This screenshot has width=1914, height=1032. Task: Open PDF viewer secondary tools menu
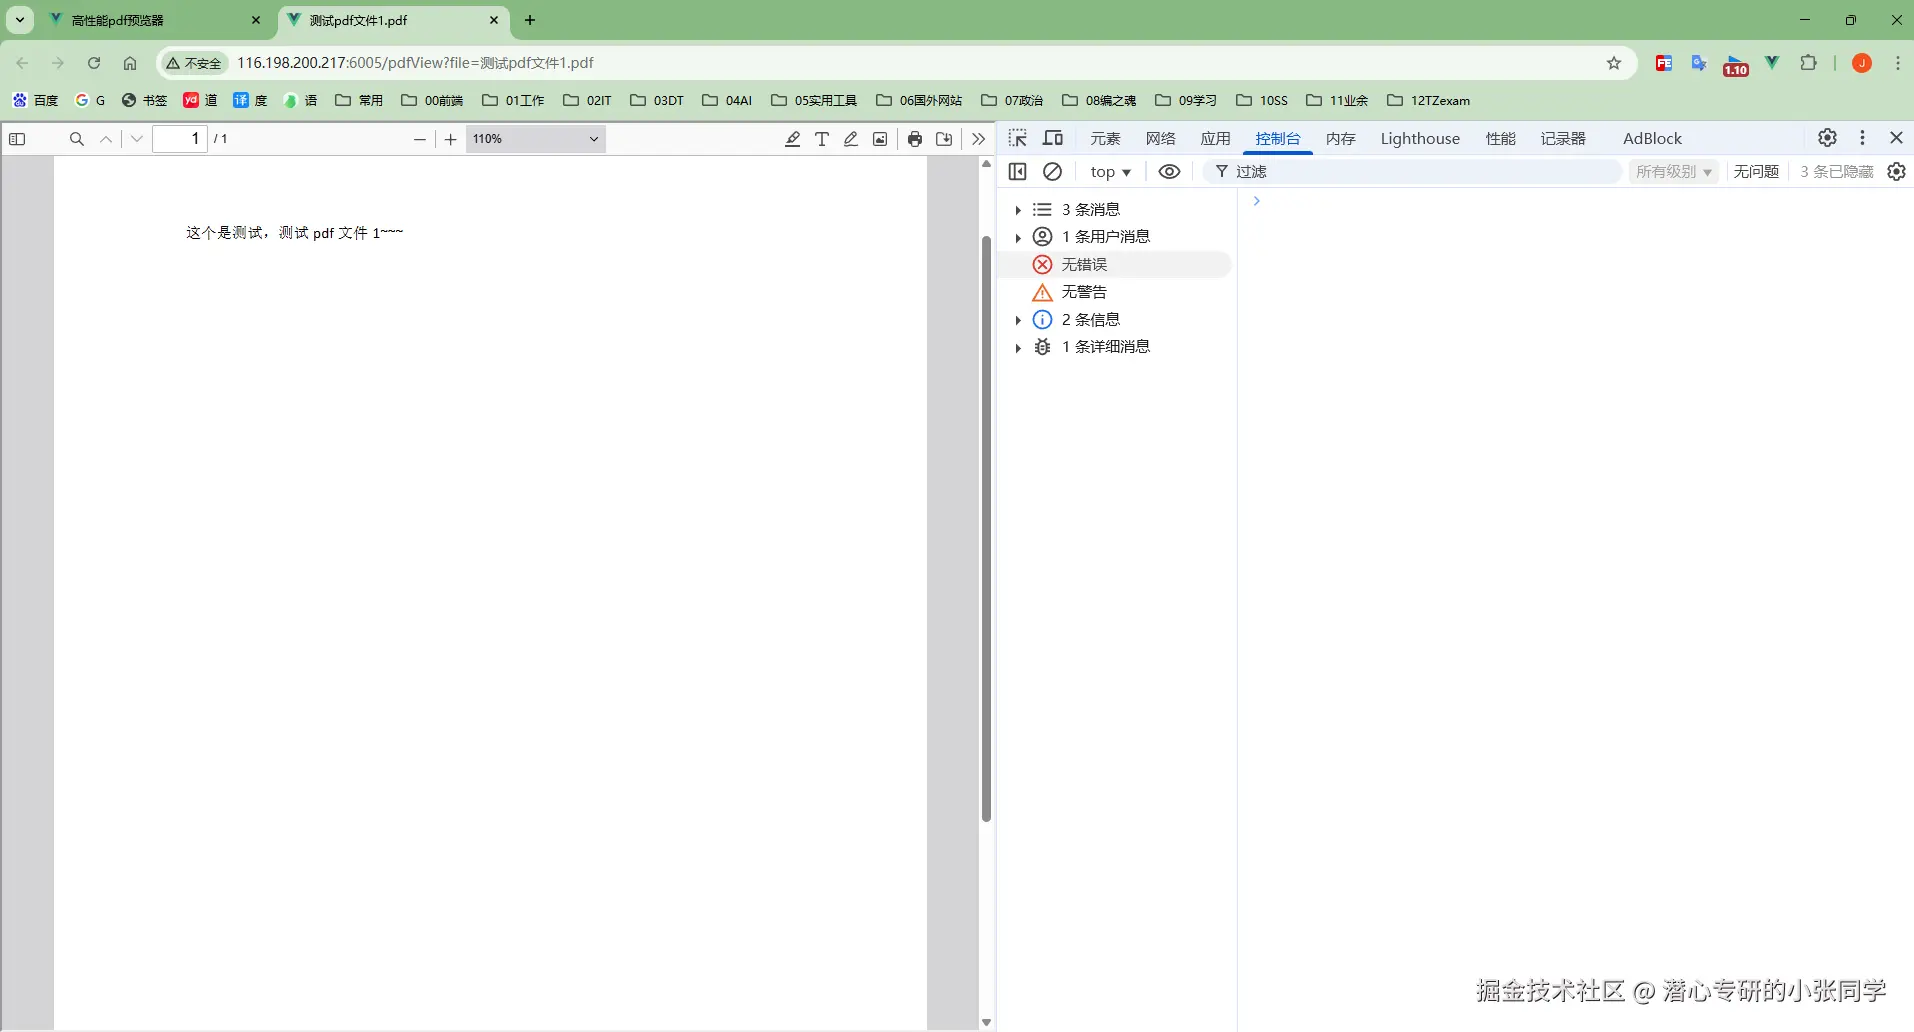[x=978, y=139]
